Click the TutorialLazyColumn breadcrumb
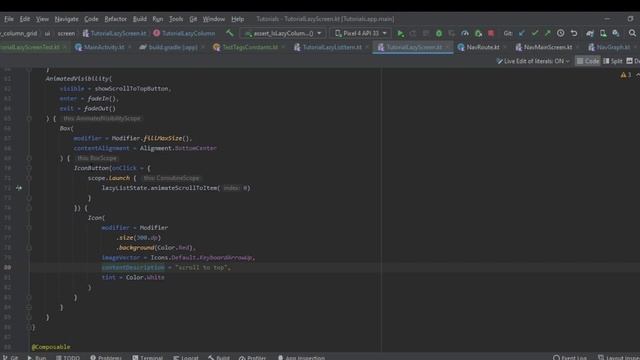This screenshot has height=360, width=640. 184,33
